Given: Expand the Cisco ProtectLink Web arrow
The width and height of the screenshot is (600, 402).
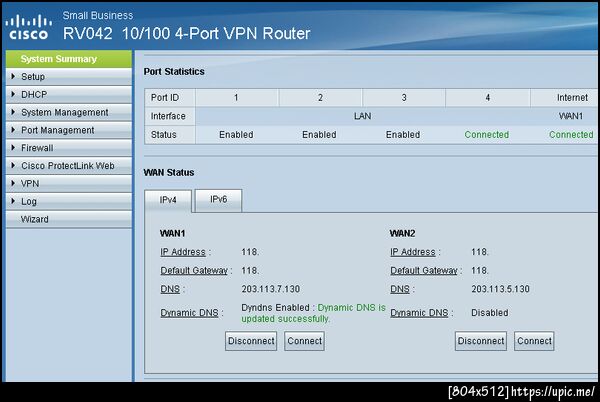Looking at the screenshot, I should click(x=13, y=165).
